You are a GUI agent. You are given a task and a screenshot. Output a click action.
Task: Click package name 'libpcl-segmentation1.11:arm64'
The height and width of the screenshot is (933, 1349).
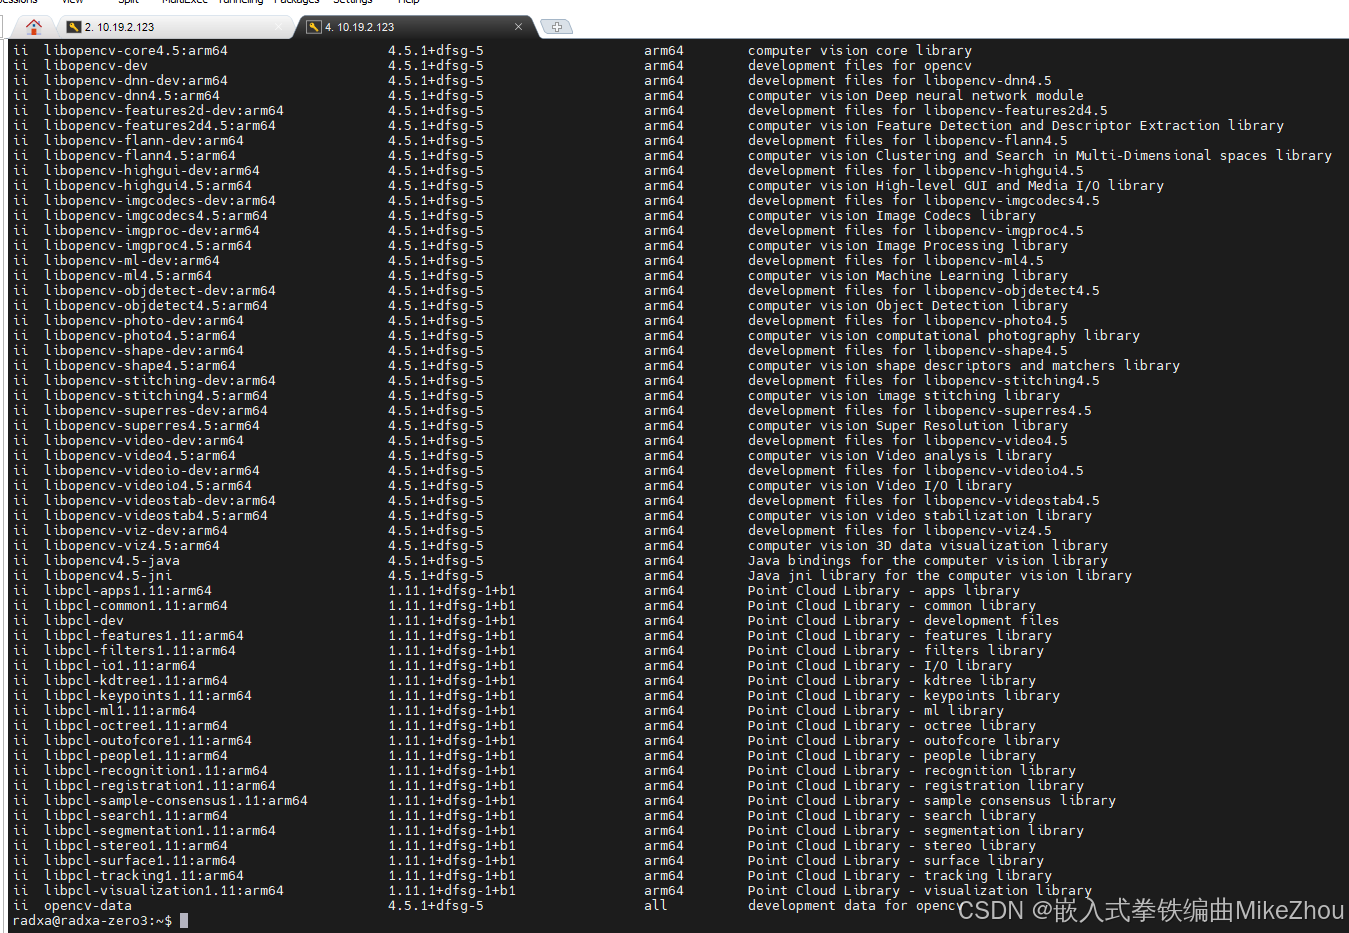coord(160,830)
